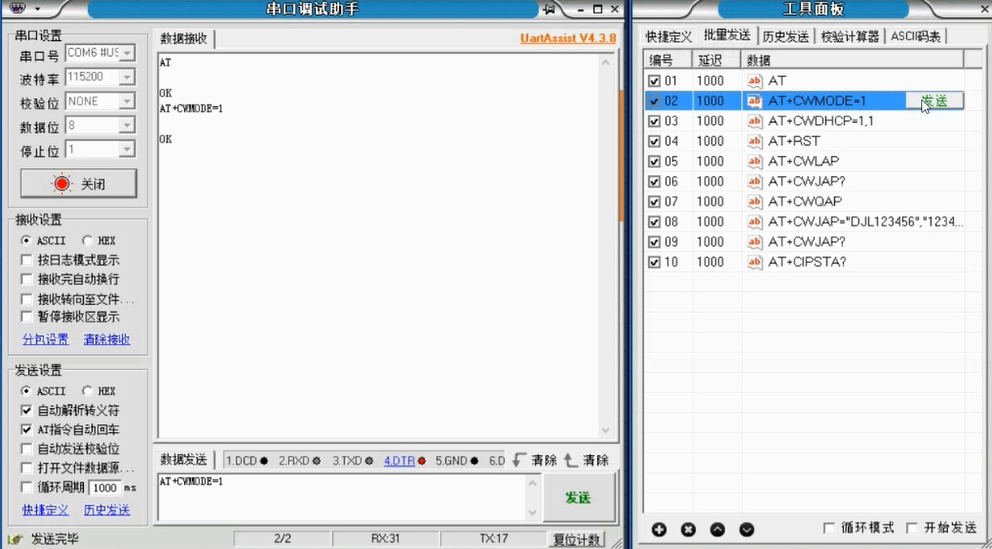This screenshot has width=992, height=549.
Task: Open the 数据位 dropdown
Action: click(127, 125)
